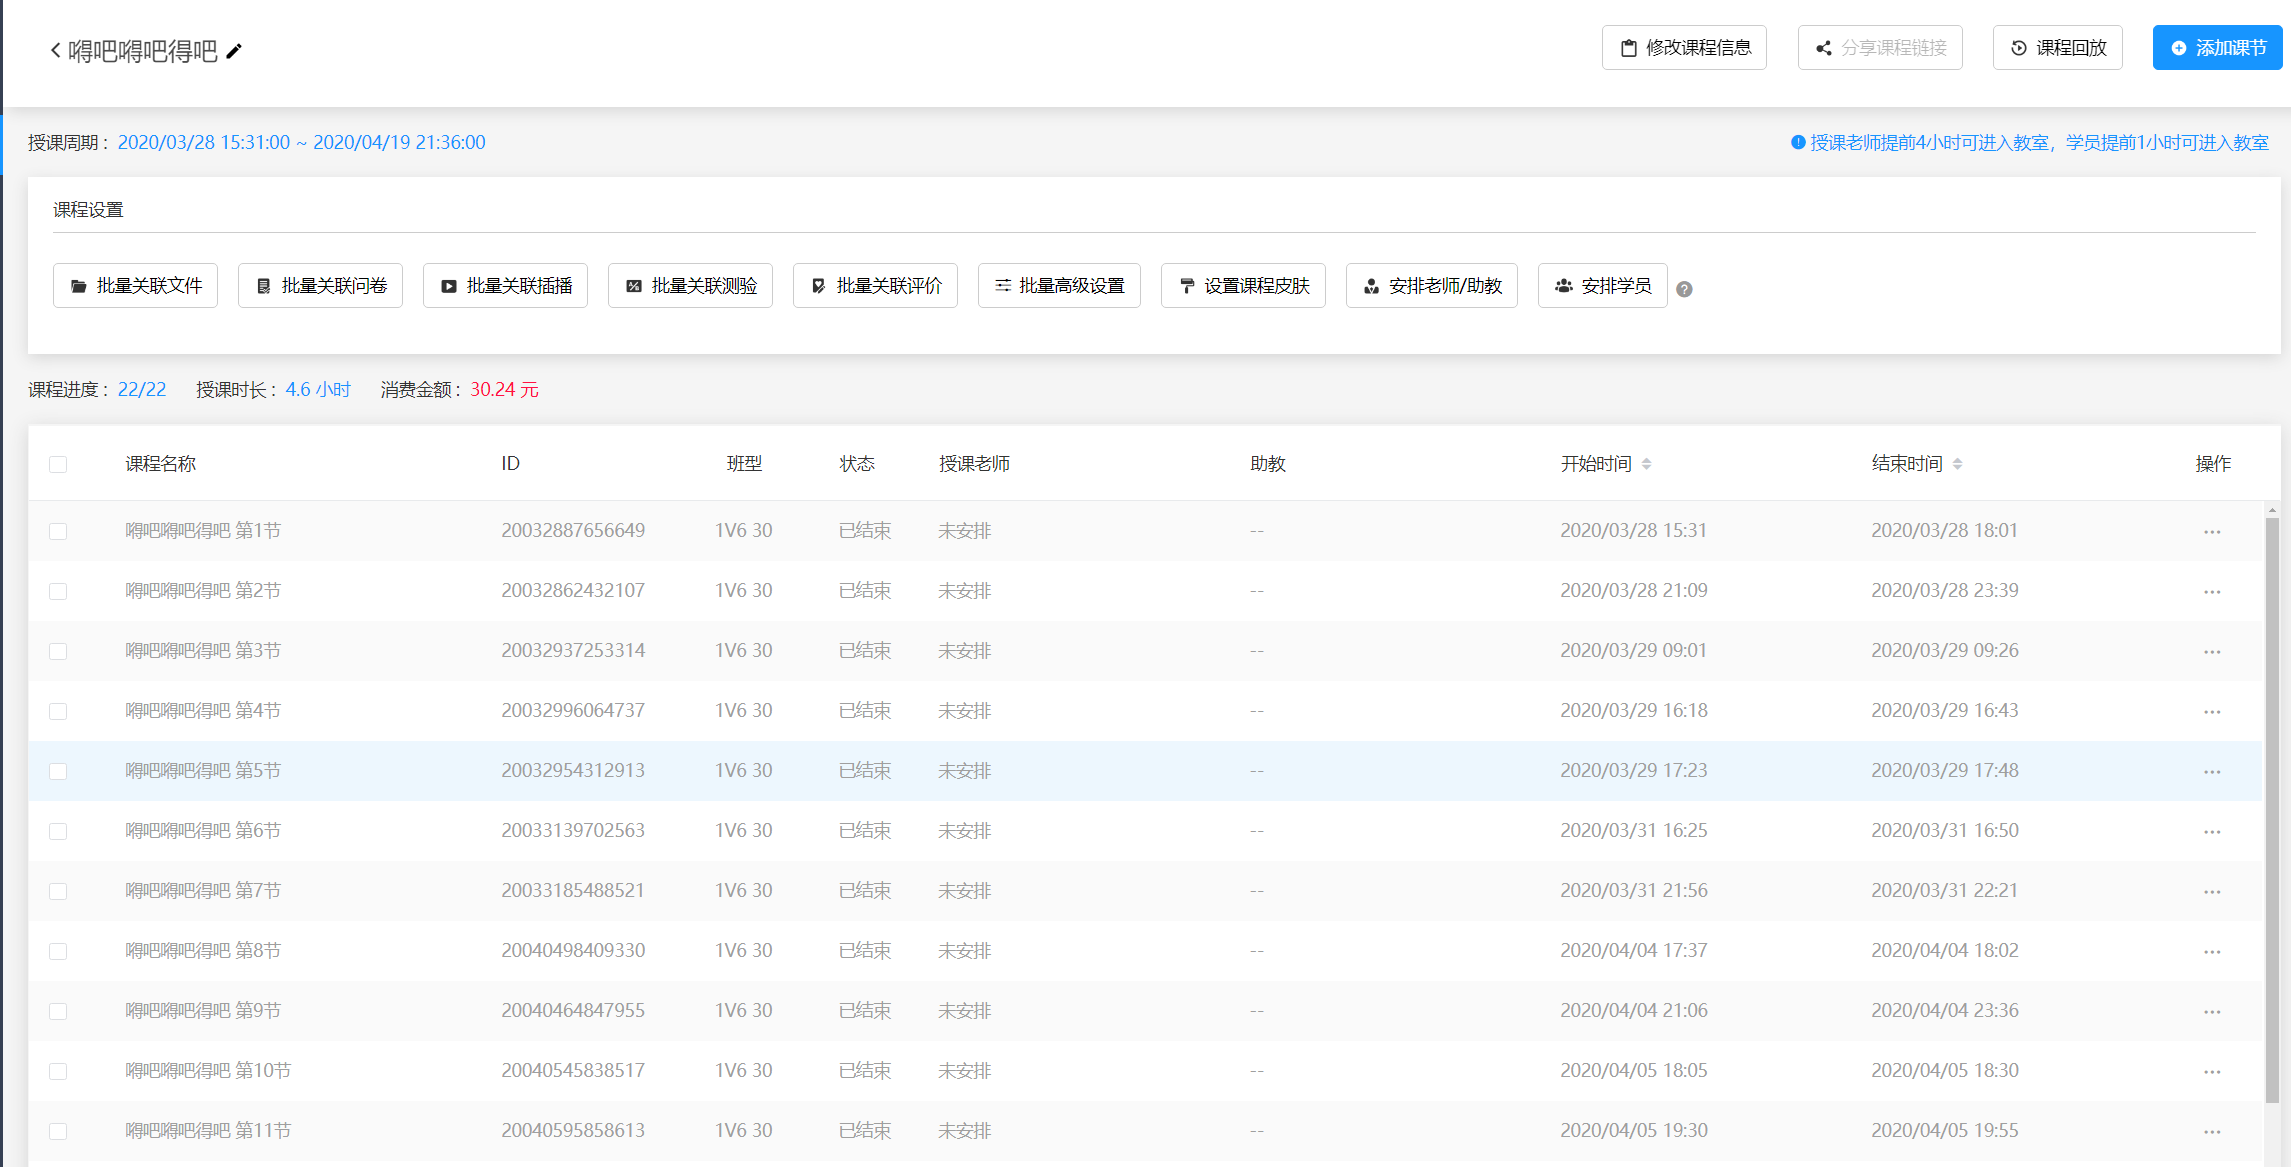Open the more-actions menu for 第8节
This screenshot has height=1167, width=2291.
(x=2212, y=952)
